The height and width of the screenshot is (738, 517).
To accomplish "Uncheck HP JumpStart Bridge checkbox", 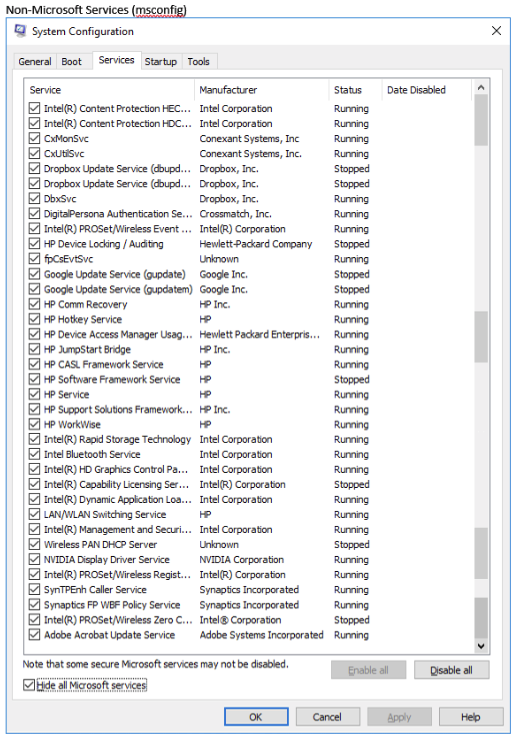I will point(34,349).
